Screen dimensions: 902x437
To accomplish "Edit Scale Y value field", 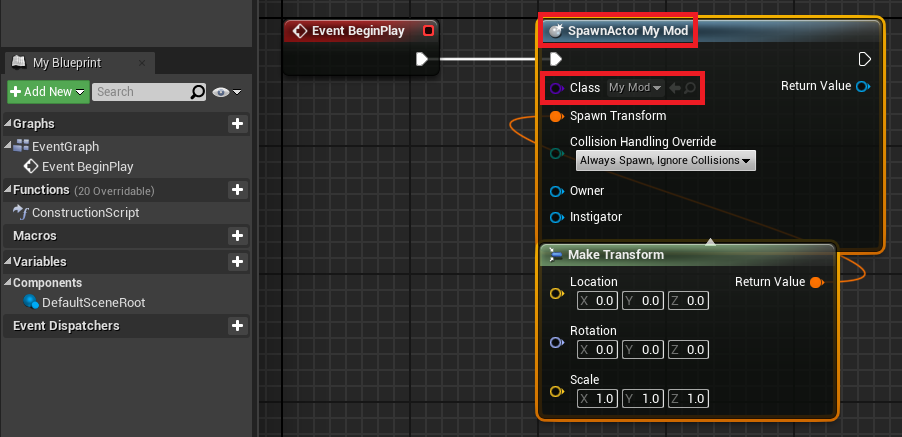I will click(643, 398).
